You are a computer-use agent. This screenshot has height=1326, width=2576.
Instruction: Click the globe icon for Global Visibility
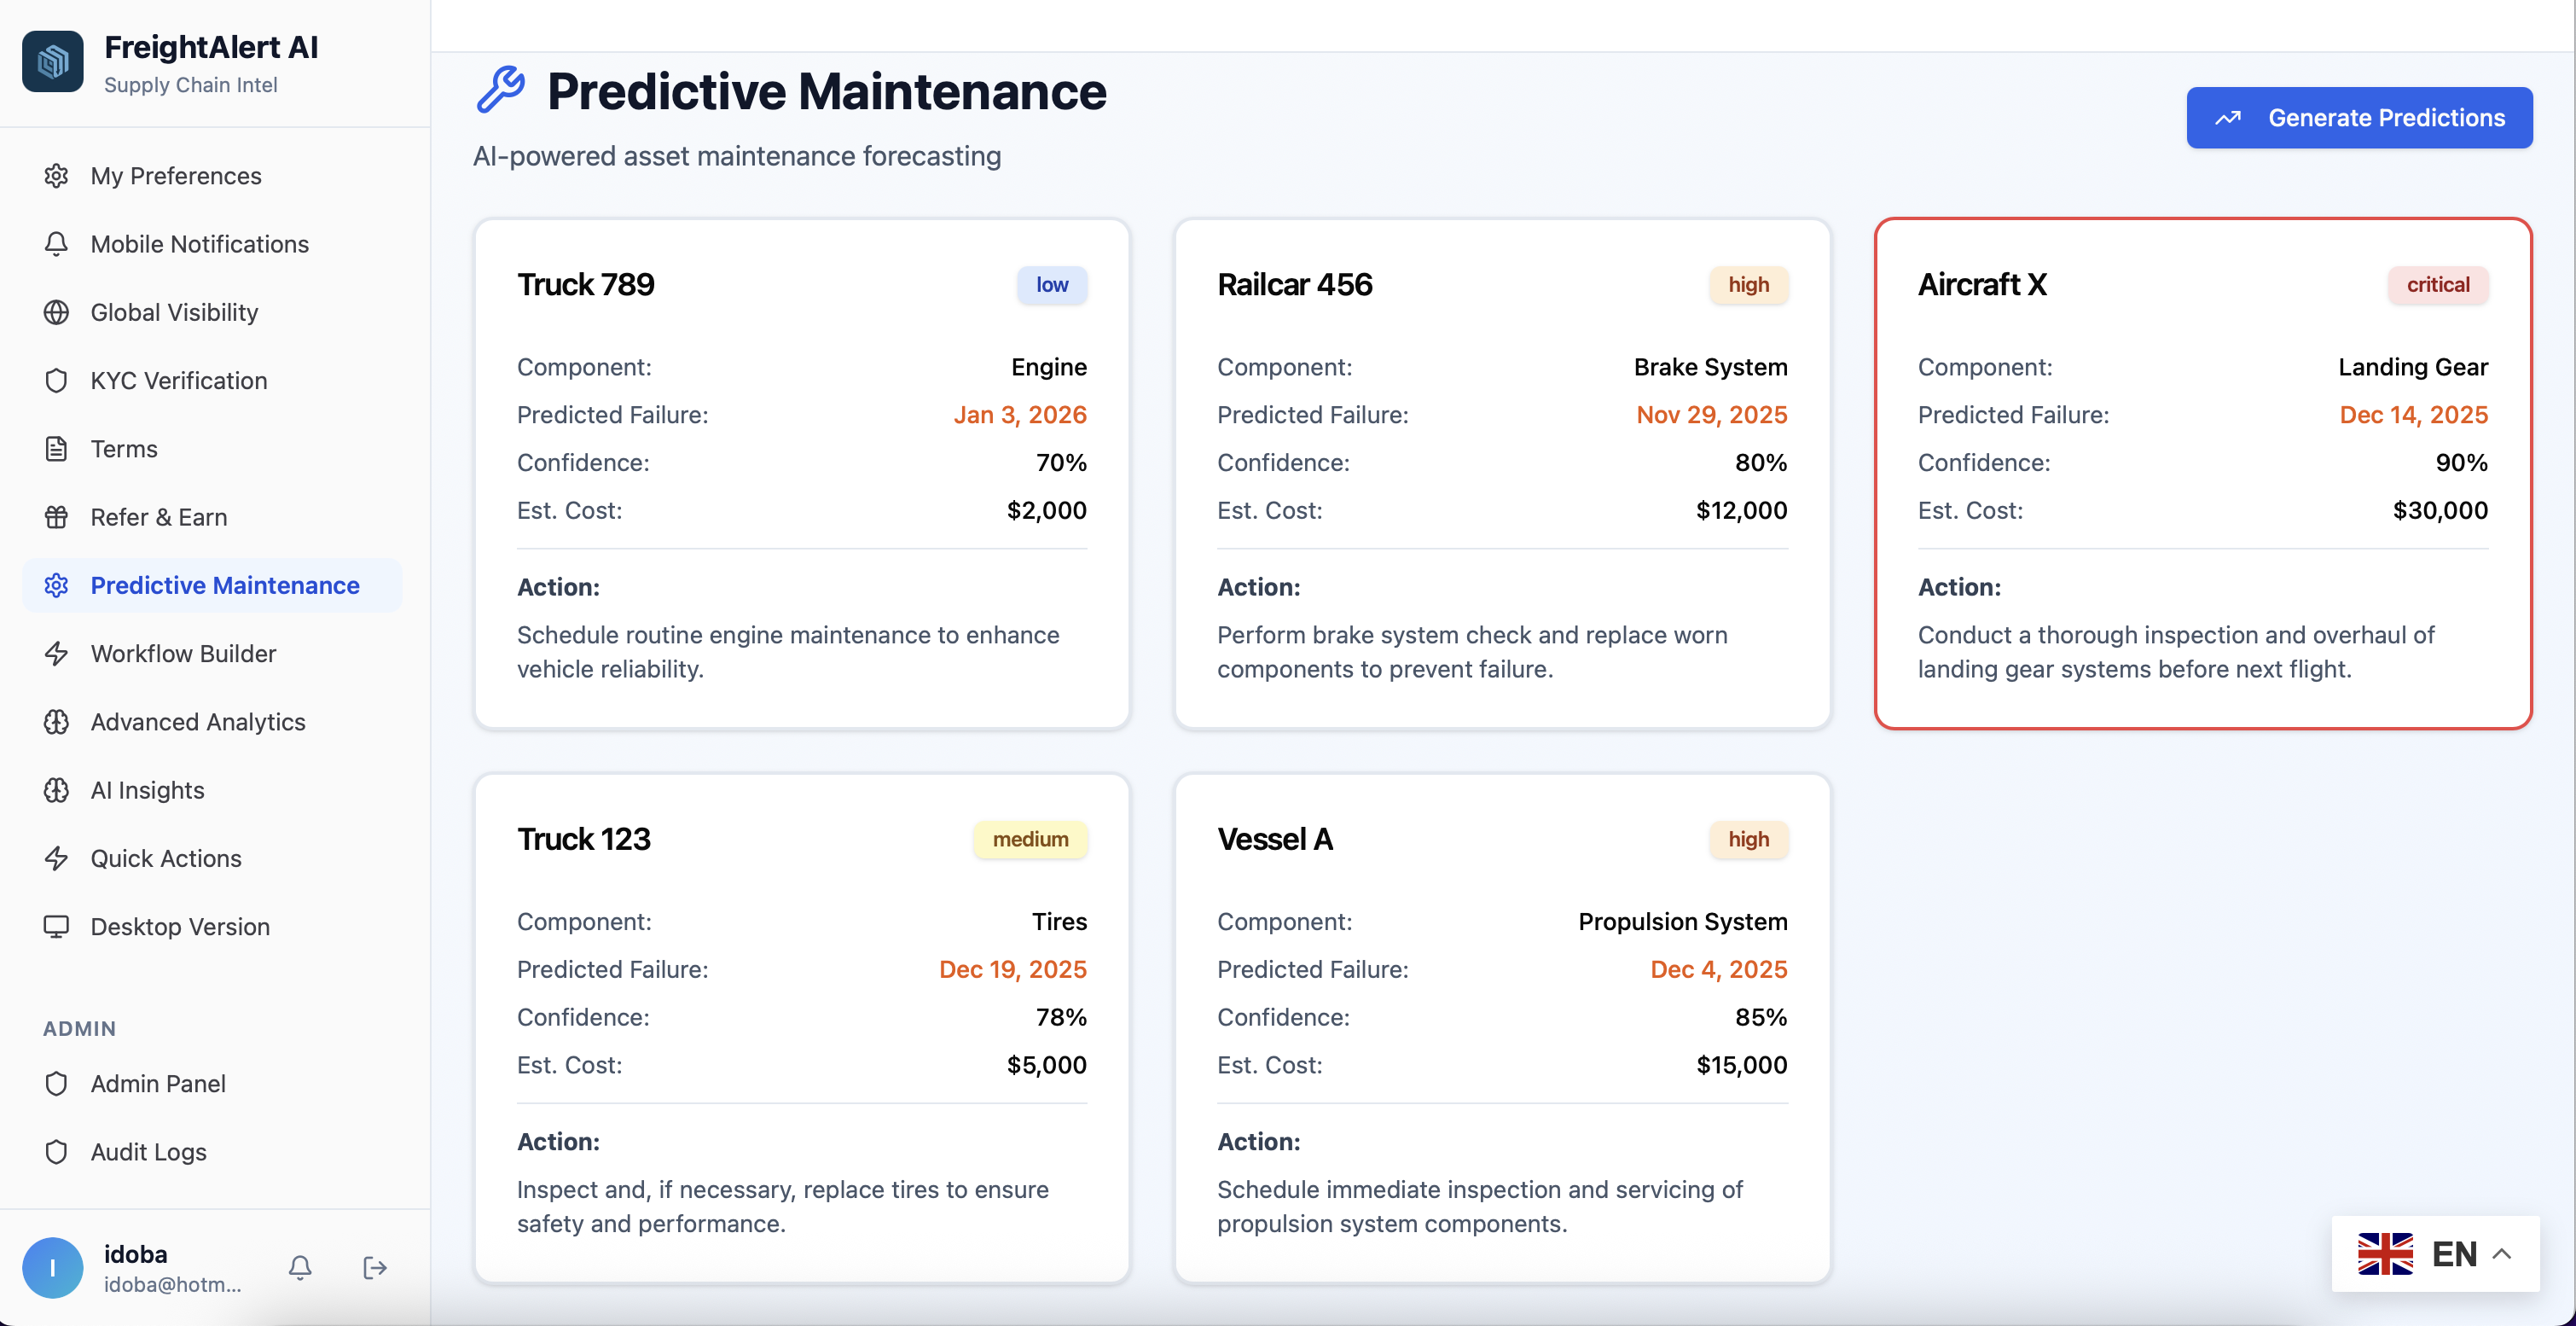click(56, 312)
